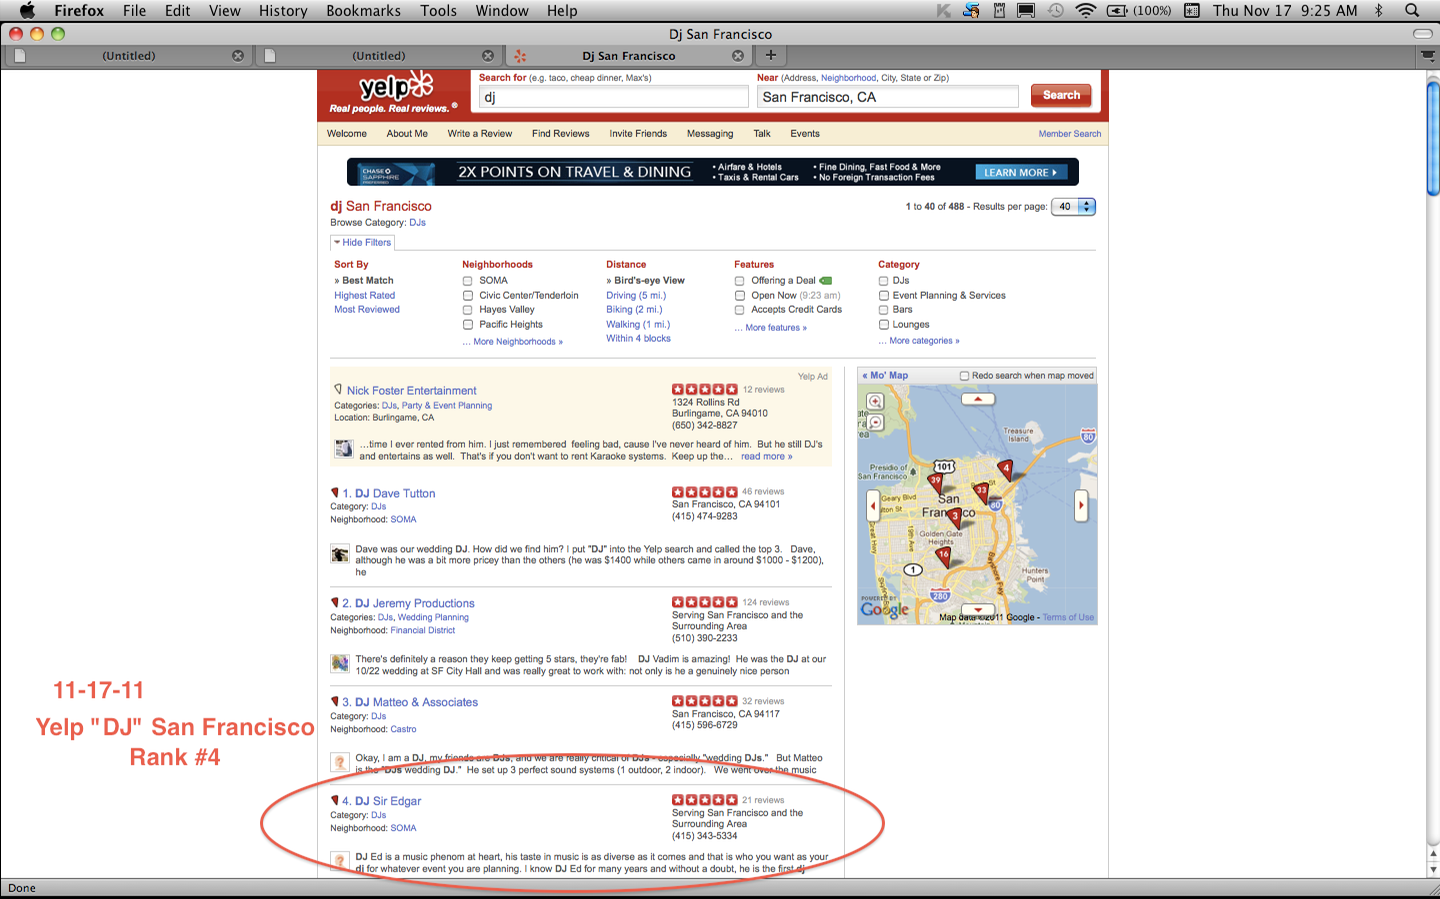Open Spotlight search magnifier icon
Viewport: 1440px width, 899px height.
coord(1412,10)
